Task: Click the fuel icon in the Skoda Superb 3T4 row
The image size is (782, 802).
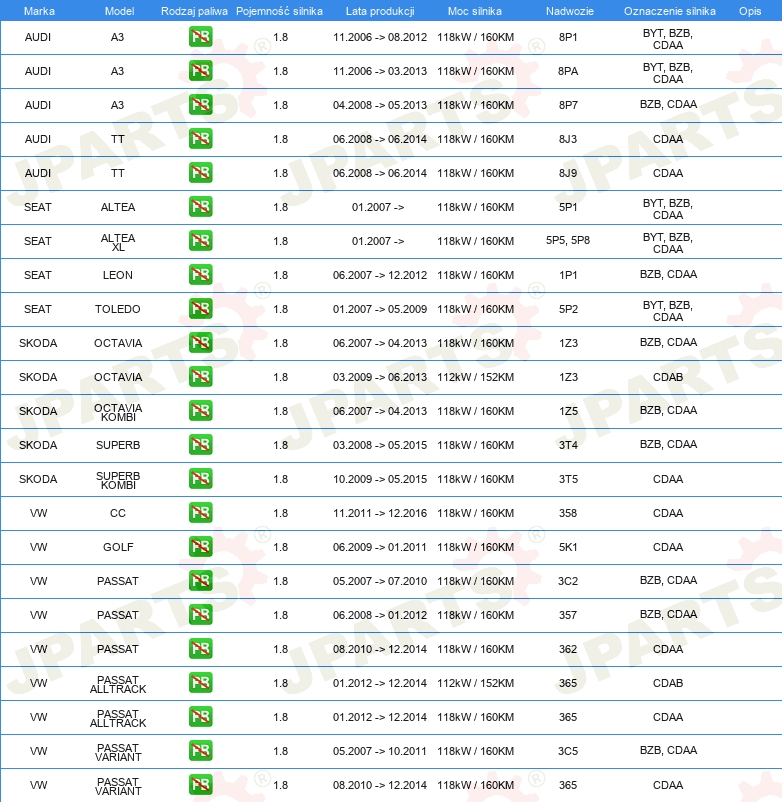Action: point(200,445)
